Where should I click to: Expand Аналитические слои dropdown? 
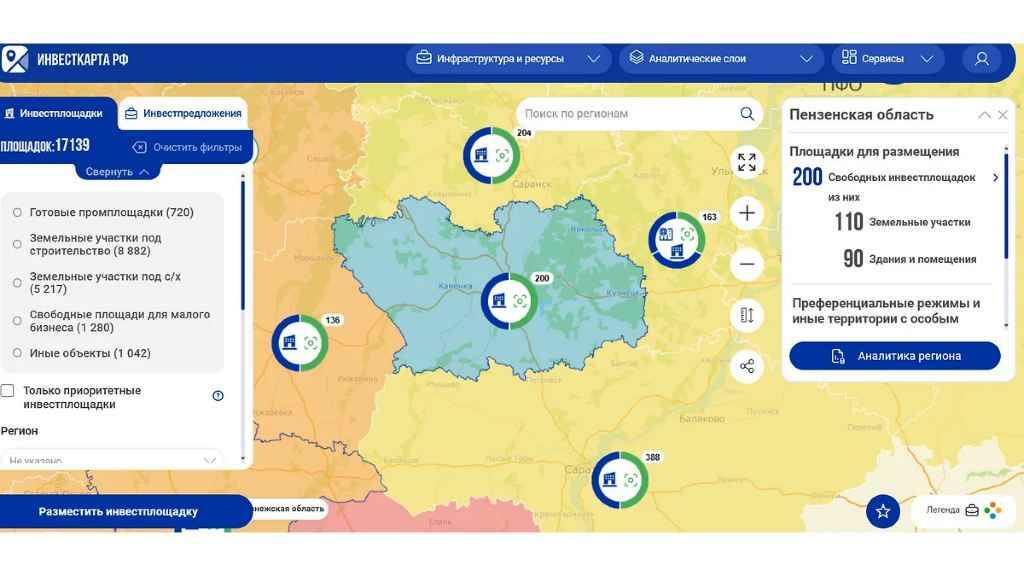(720, 59)
